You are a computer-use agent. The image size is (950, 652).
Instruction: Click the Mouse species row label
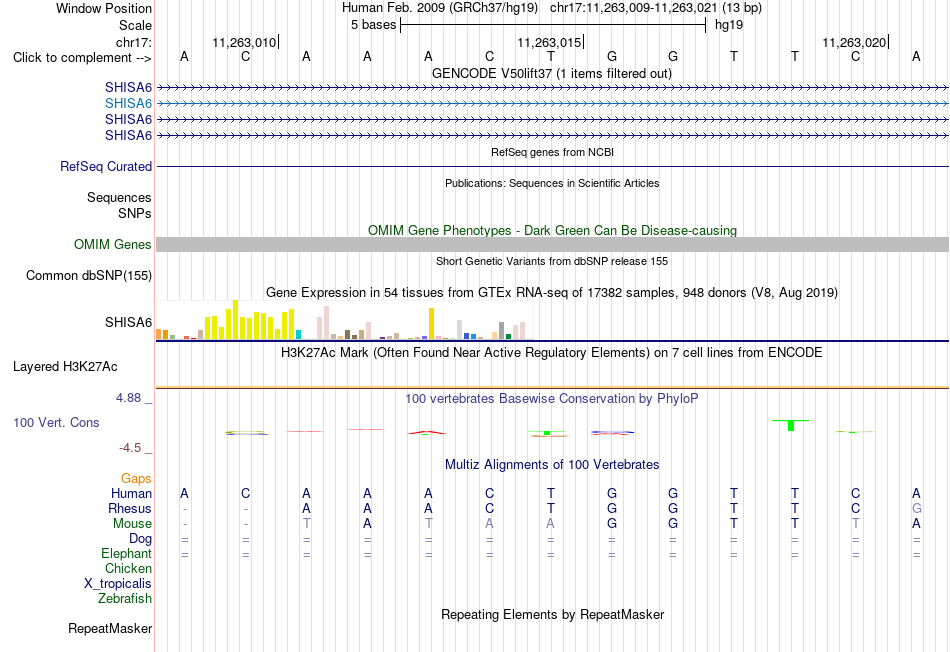(132, 524)
